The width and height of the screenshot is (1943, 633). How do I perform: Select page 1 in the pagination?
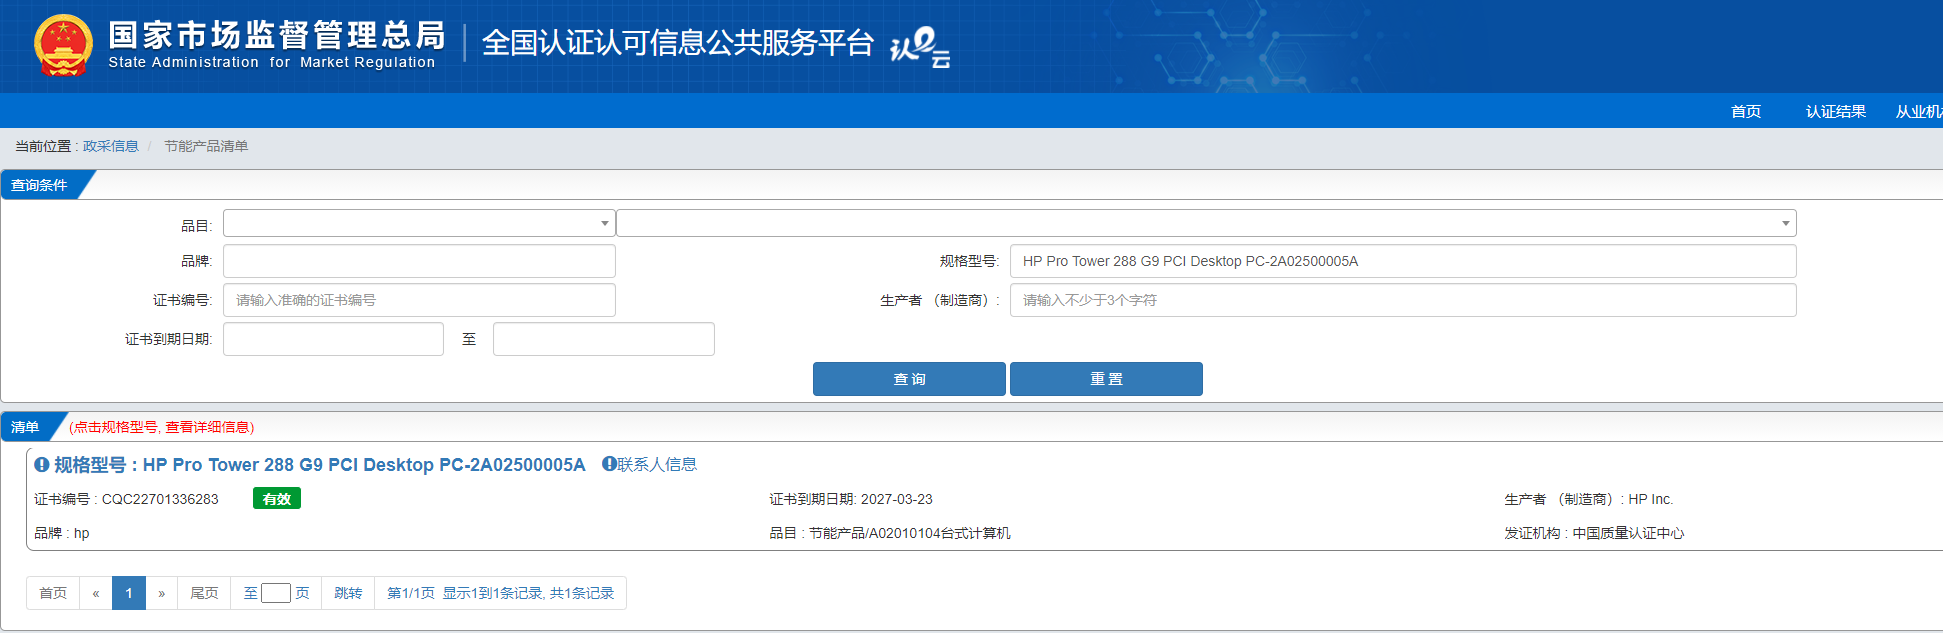[129, 593]
